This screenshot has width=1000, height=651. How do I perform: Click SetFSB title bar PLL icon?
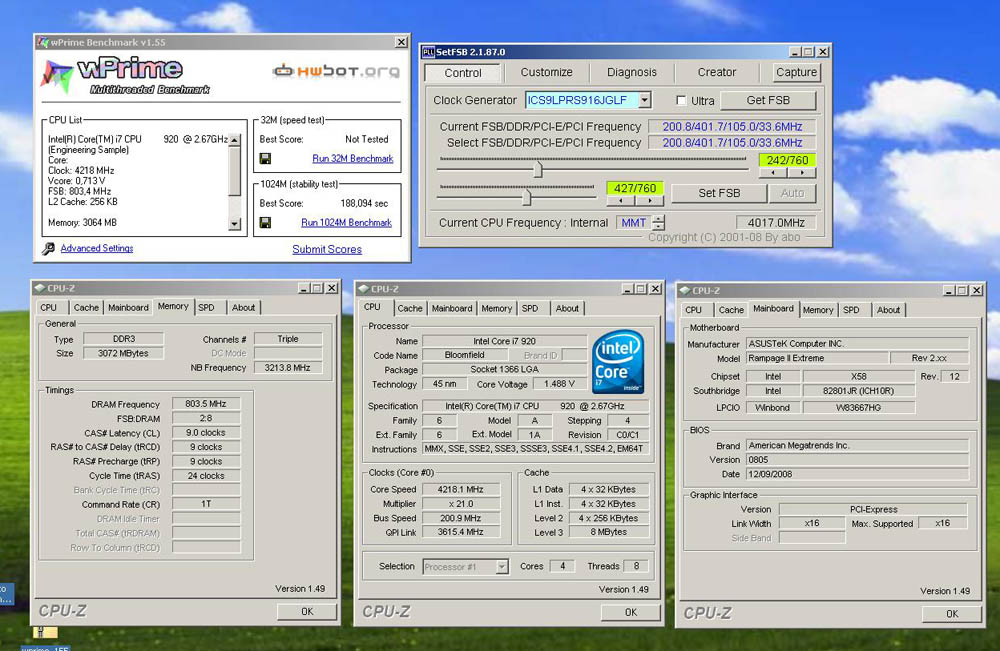428,52
